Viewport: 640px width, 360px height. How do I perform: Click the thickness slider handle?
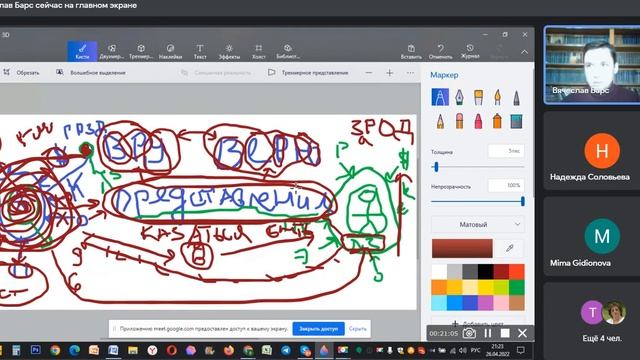tap(436, 167)
